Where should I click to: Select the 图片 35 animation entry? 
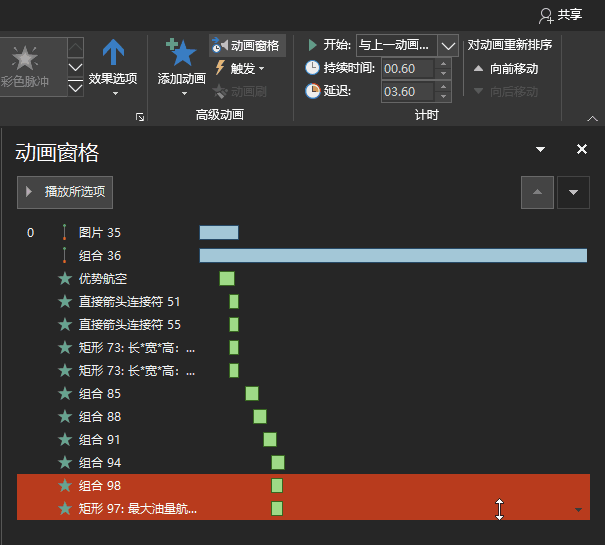(x=100, y=232)
